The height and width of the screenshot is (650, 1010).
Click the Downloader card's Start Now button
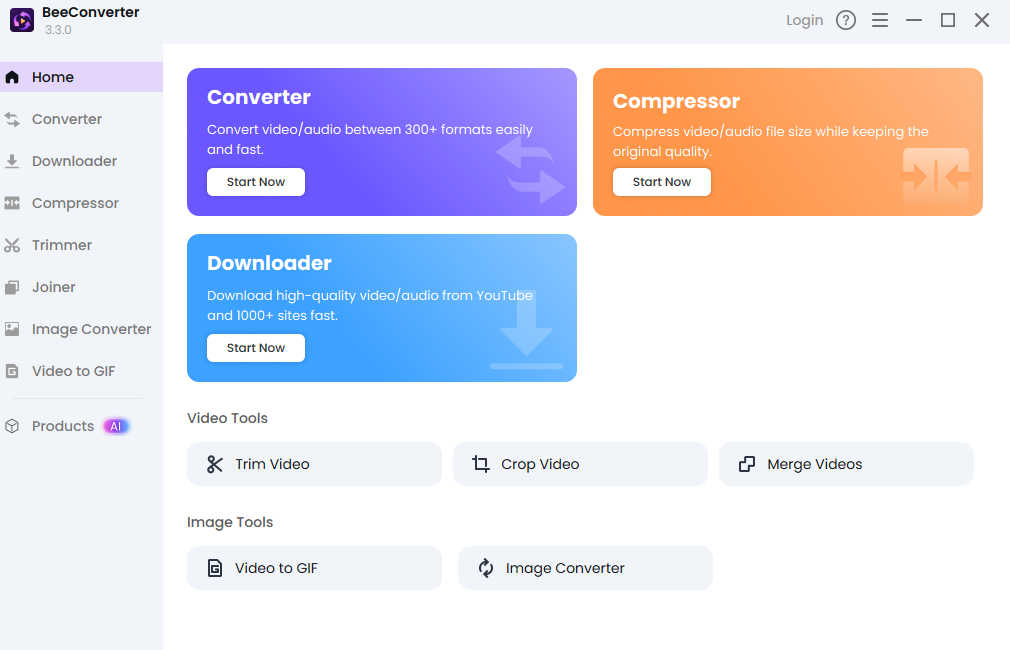[255, 347]
